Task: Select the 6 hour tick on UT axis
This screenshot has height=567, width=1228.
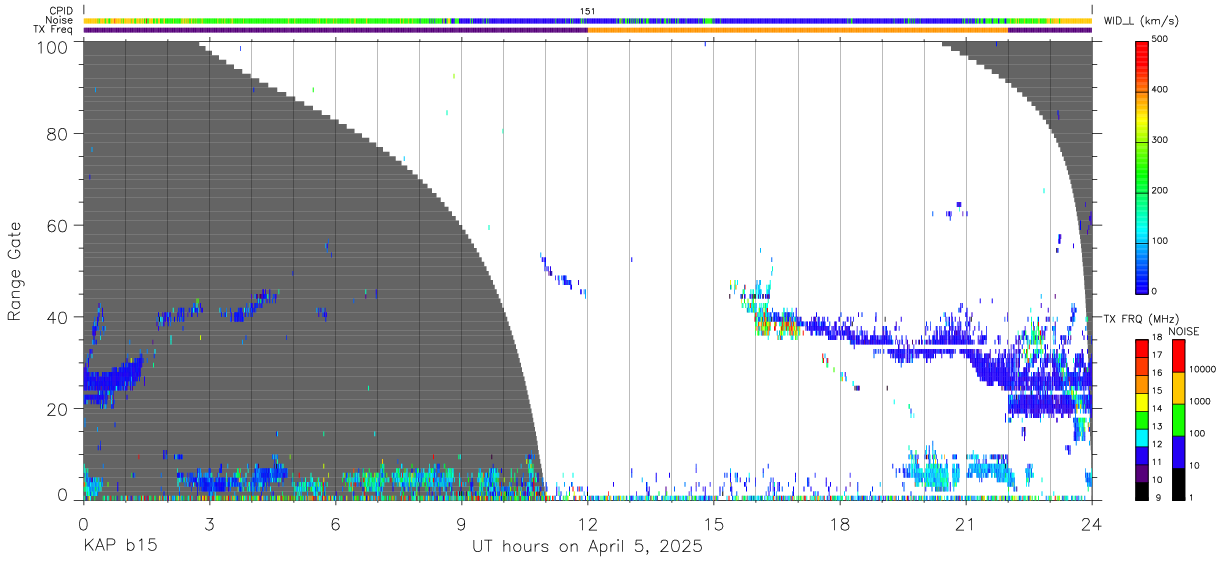Action: (335, 523)
